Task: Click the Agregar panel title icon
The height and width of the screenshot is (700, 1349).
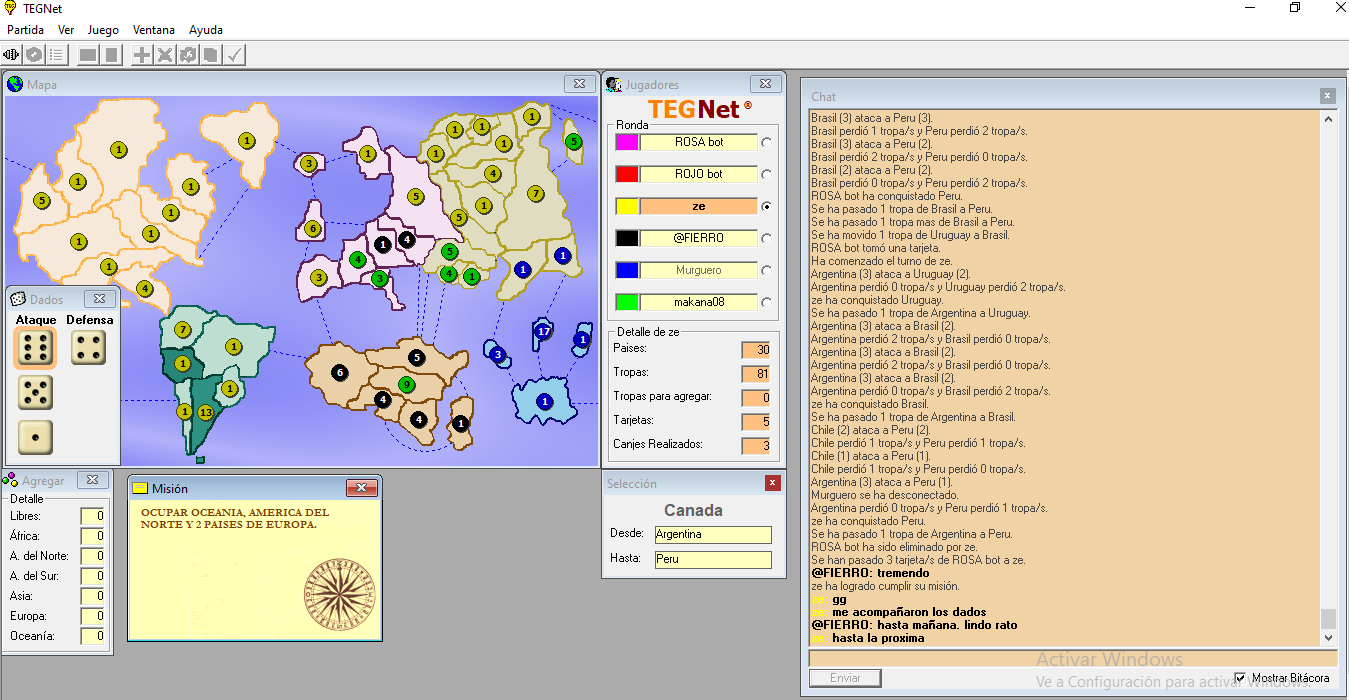Action: click(10, 480)
